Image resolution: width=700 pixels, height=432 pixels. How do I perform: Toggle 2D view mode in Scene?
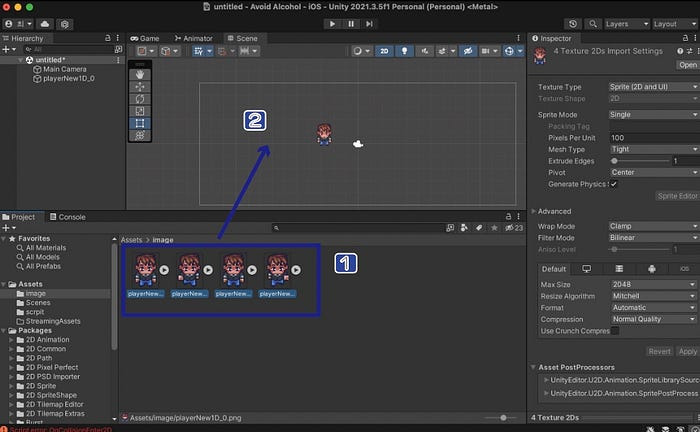pyautogui.click(x=383, y=50)
